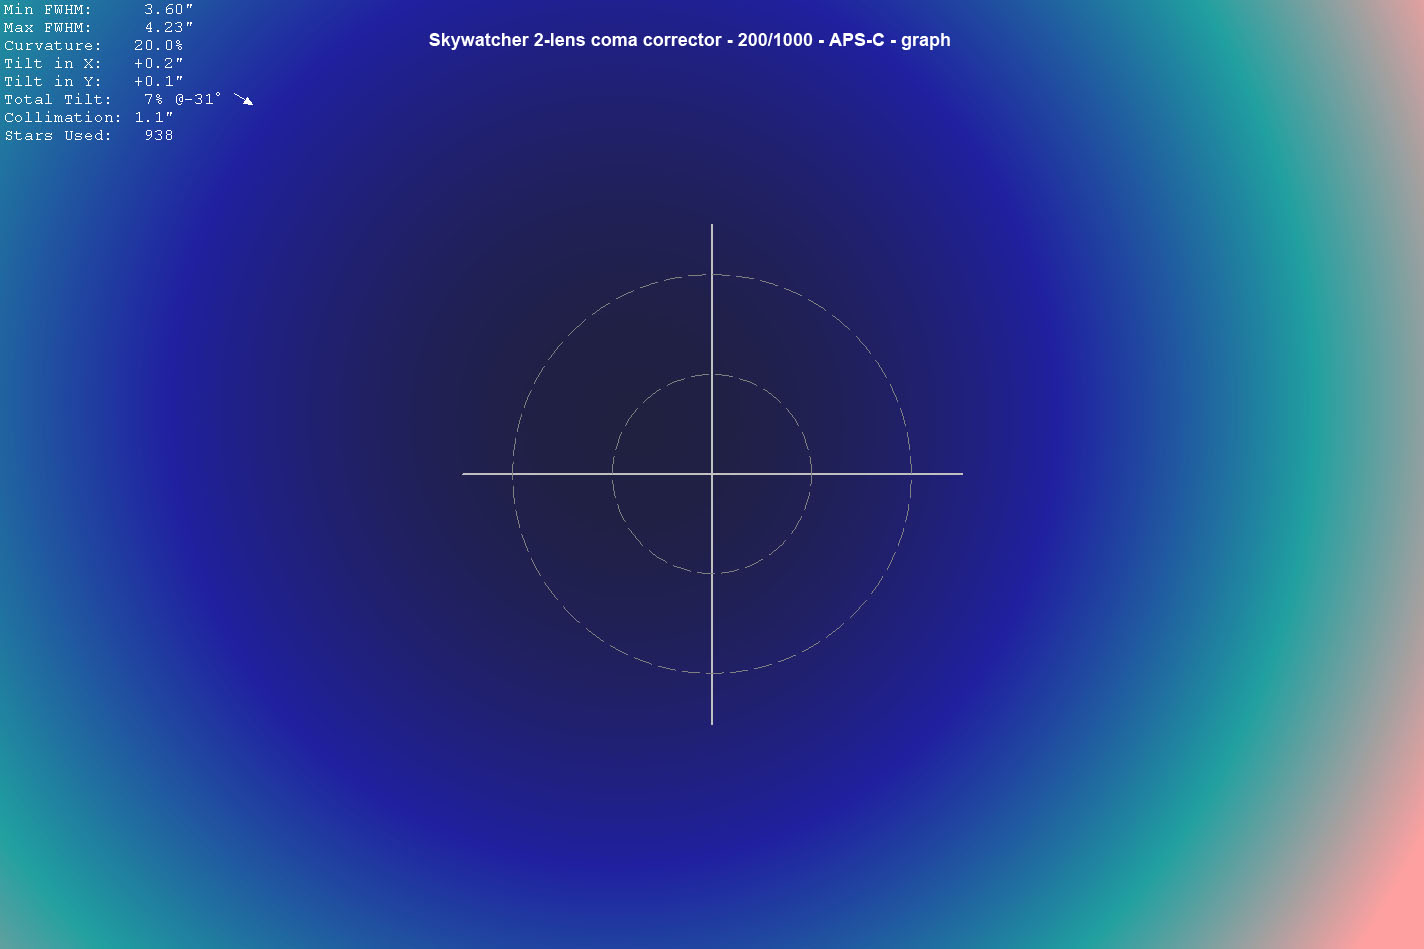Click the Tilt in Y value +0.1"

(158, 82)
